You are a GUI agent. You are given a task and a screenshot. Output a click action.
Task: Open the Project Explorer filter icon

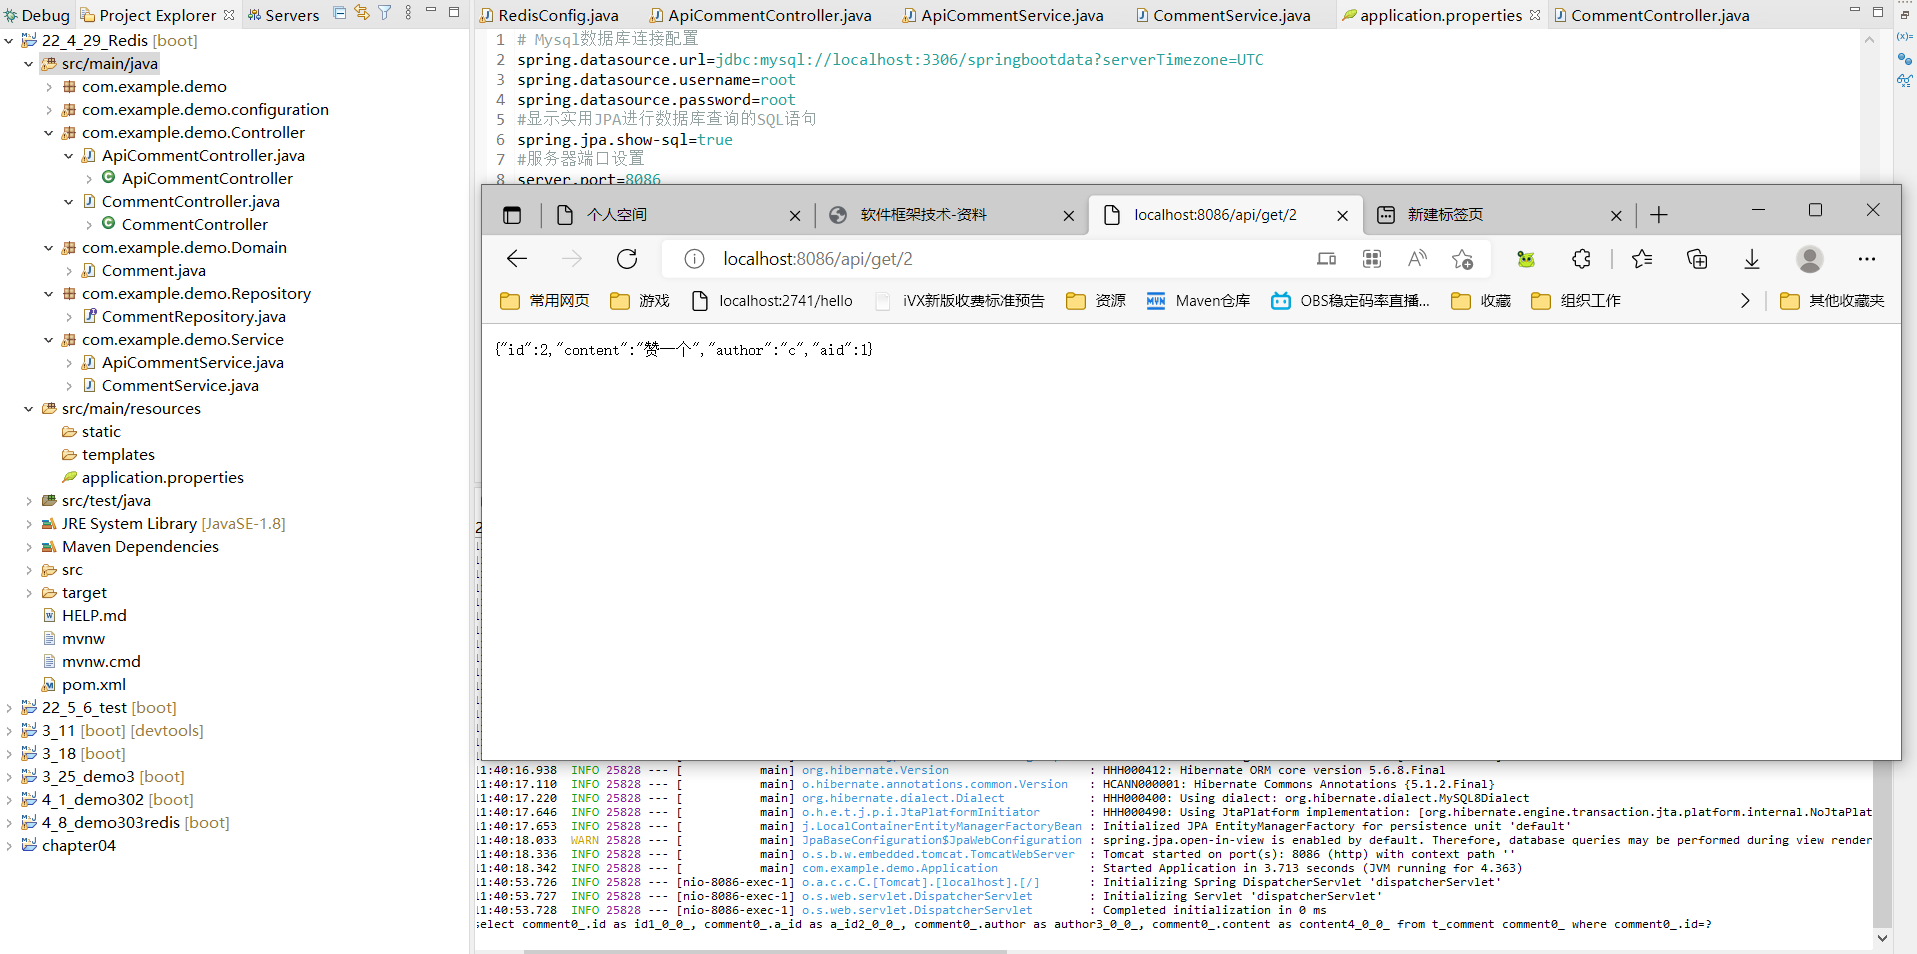[x=385, y=13]
